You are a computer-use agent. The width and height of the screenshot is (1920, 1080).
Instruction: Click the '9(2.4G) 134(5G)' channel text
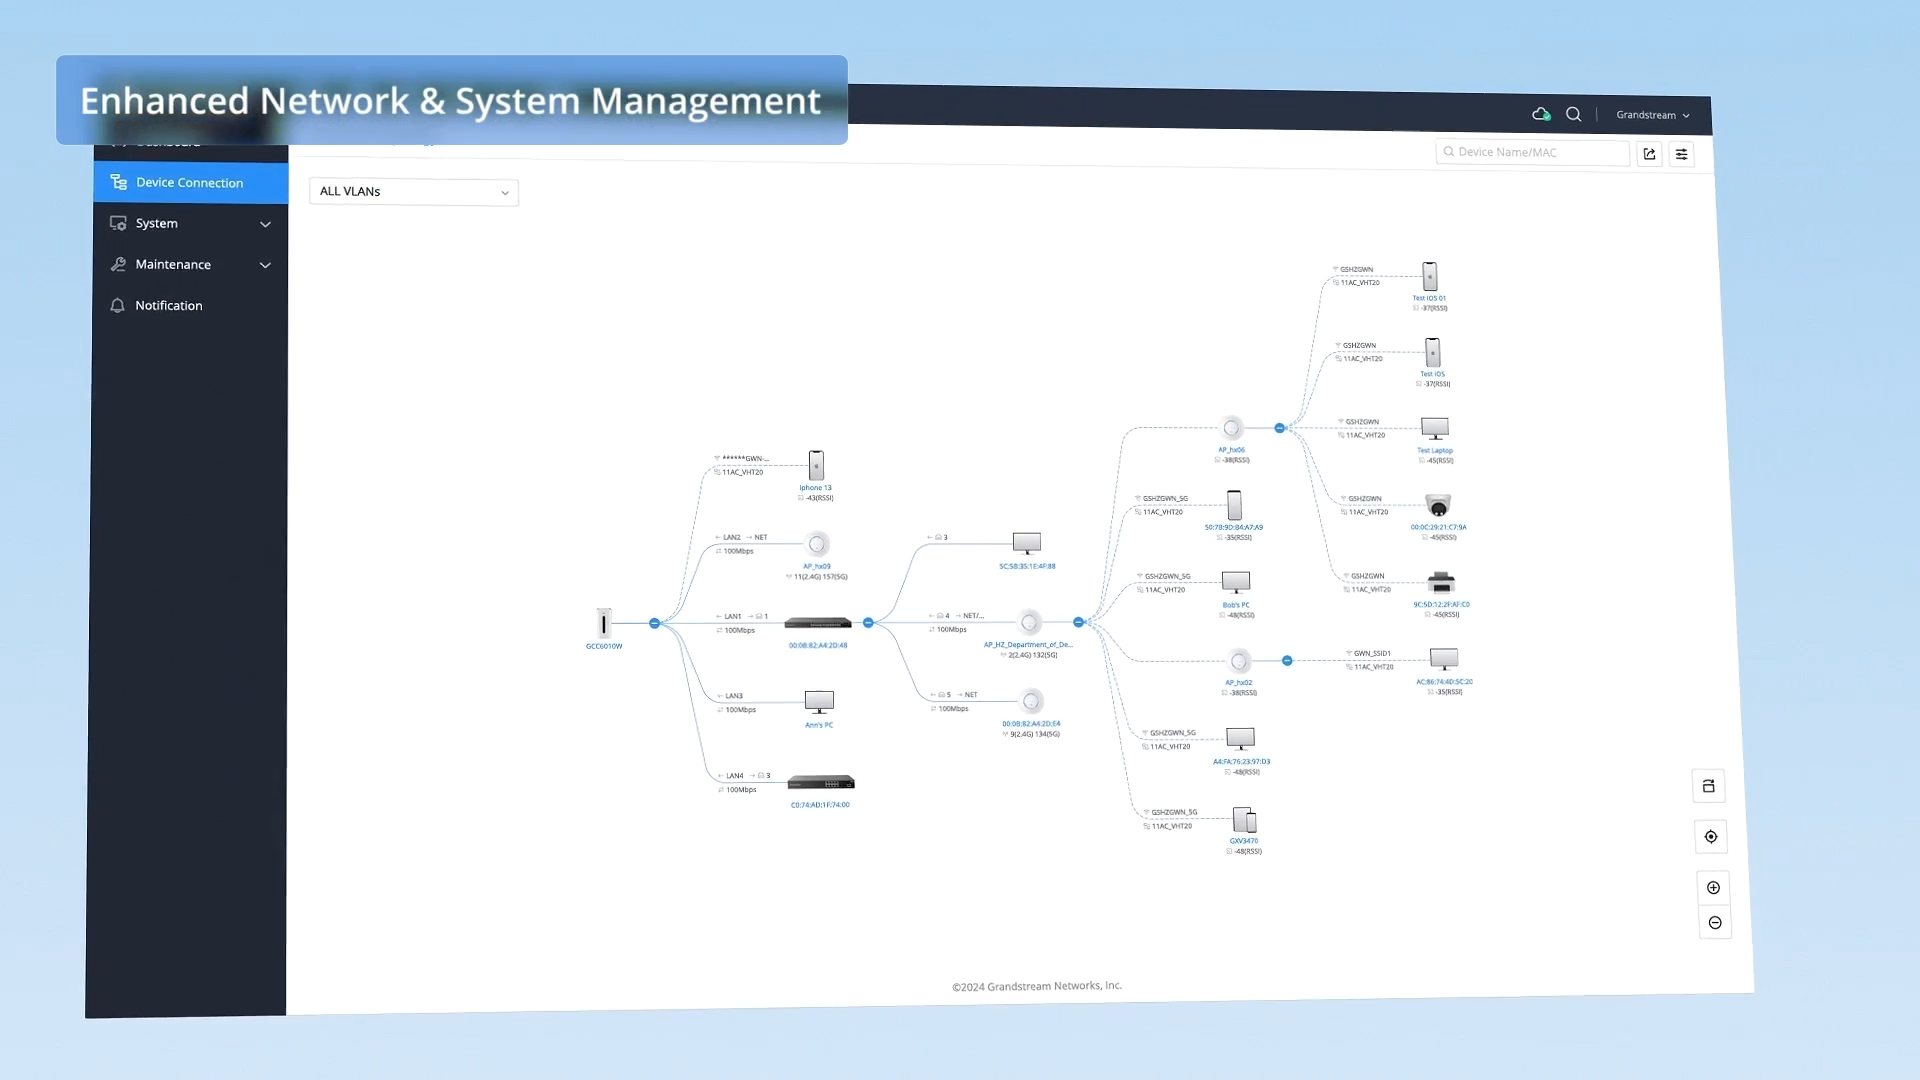[x=1035, y=735]
